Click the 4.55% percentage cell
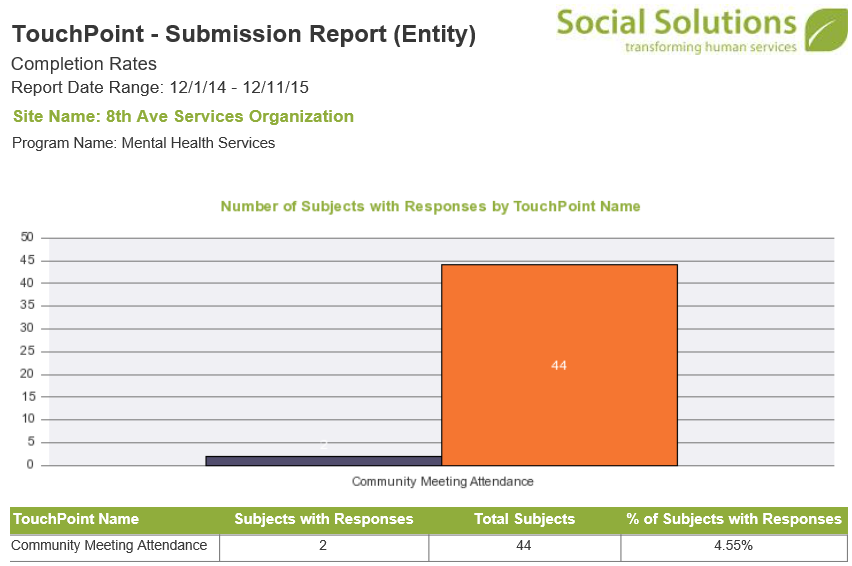The width and height of the screenshot is (852, 566). [x=734, y=548]
